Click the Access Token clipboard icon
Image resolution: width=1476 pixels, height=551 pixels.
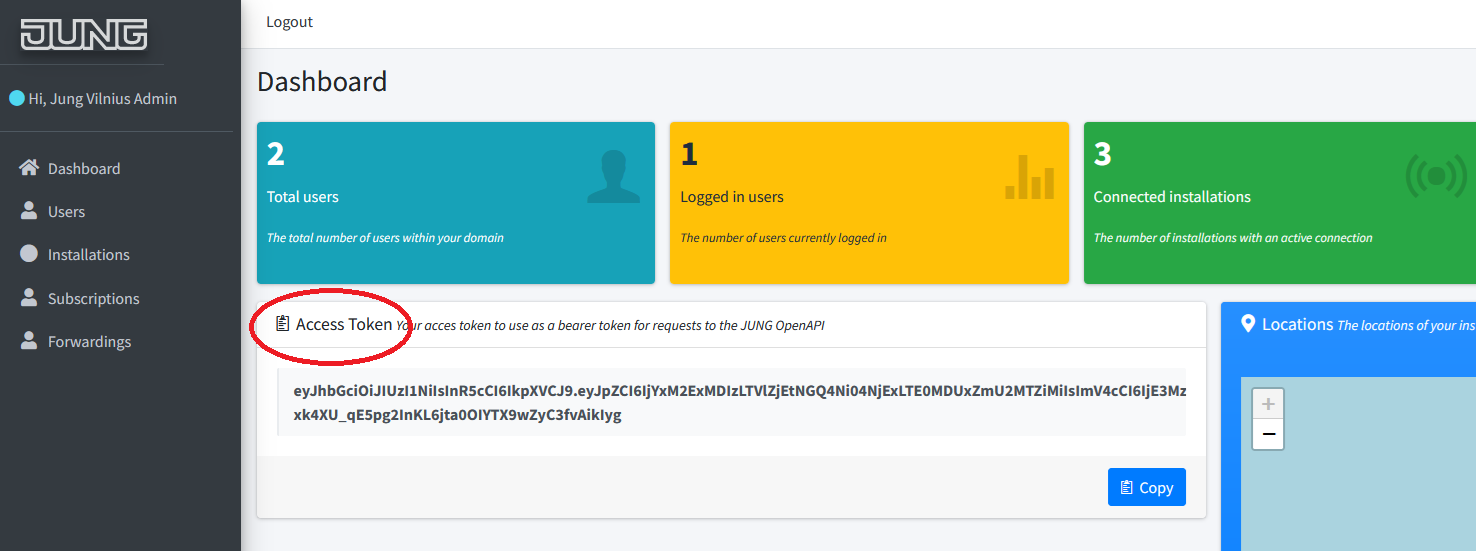[x=283, y=324]
